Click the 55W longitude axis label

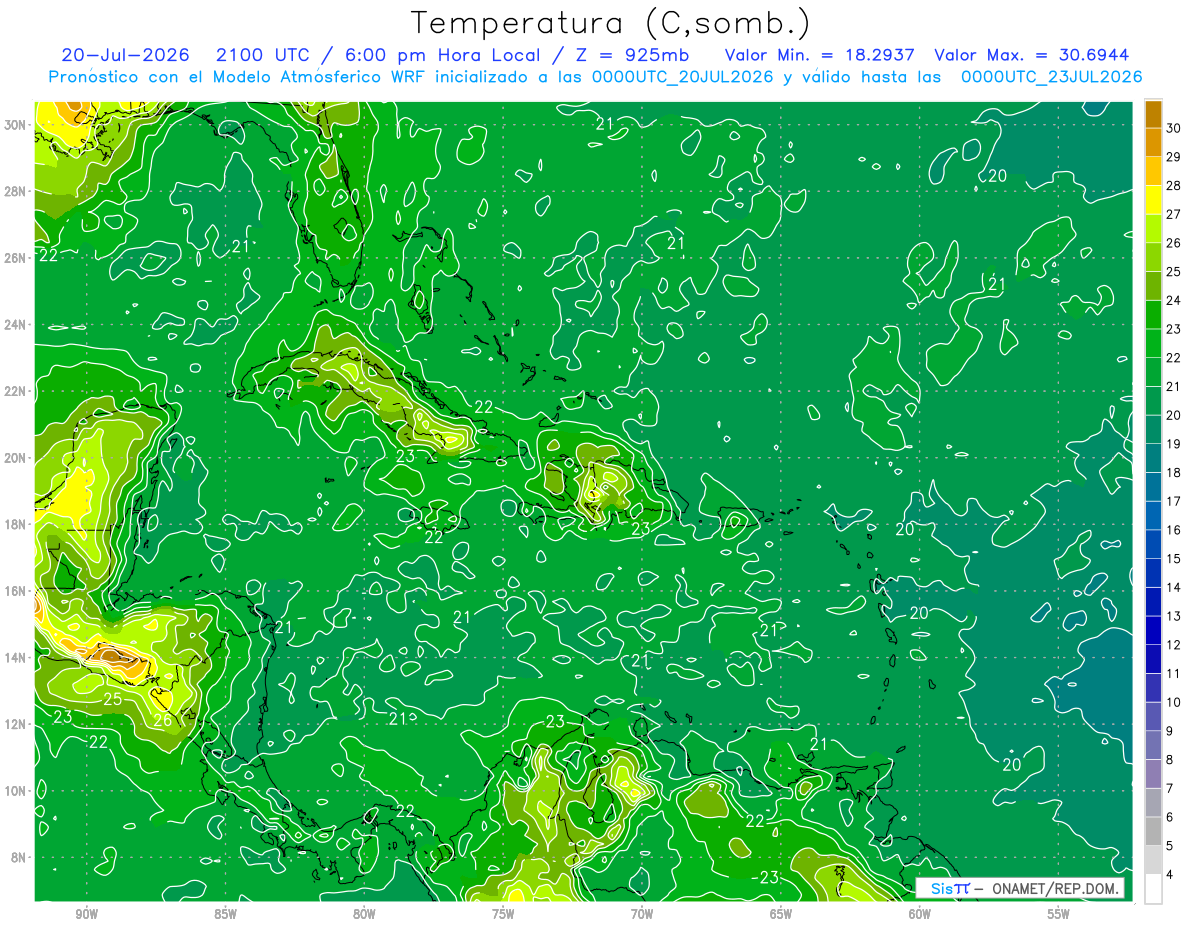[x=1059, y=914]
